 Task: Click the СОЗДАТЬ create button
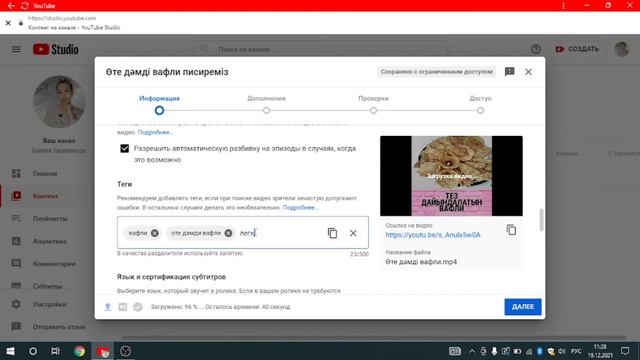[577, 49]
